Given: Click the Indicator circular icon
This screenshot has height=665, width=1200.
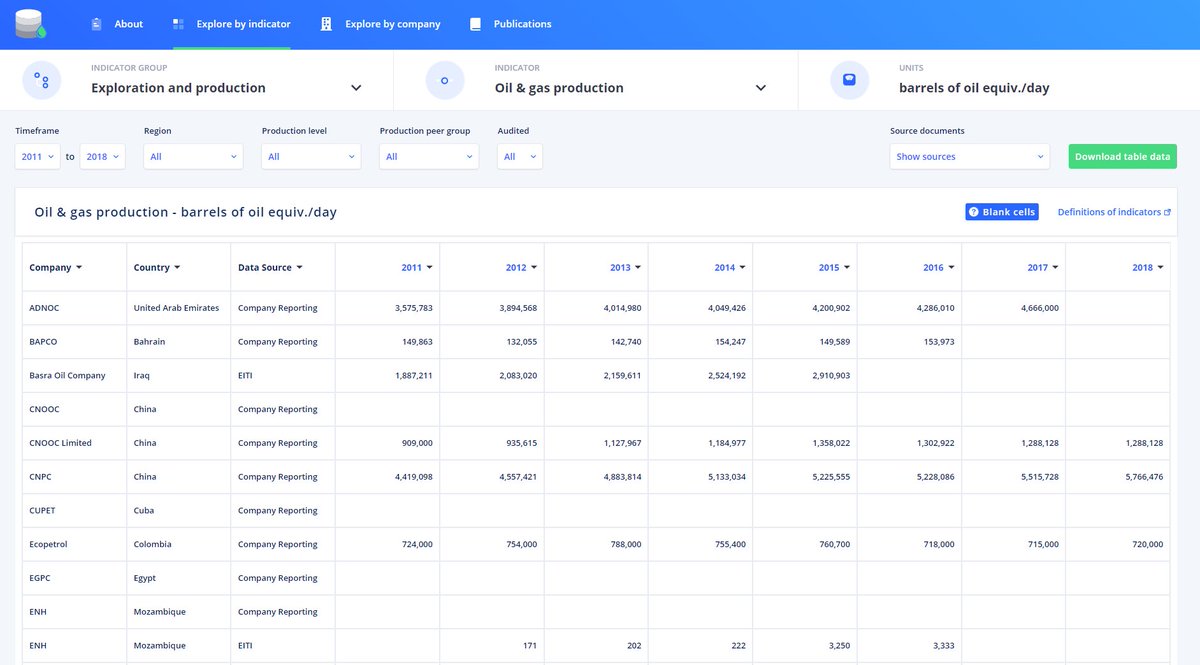Looking at the screenshot, I should pyautogui.click(x=445, y=80).
